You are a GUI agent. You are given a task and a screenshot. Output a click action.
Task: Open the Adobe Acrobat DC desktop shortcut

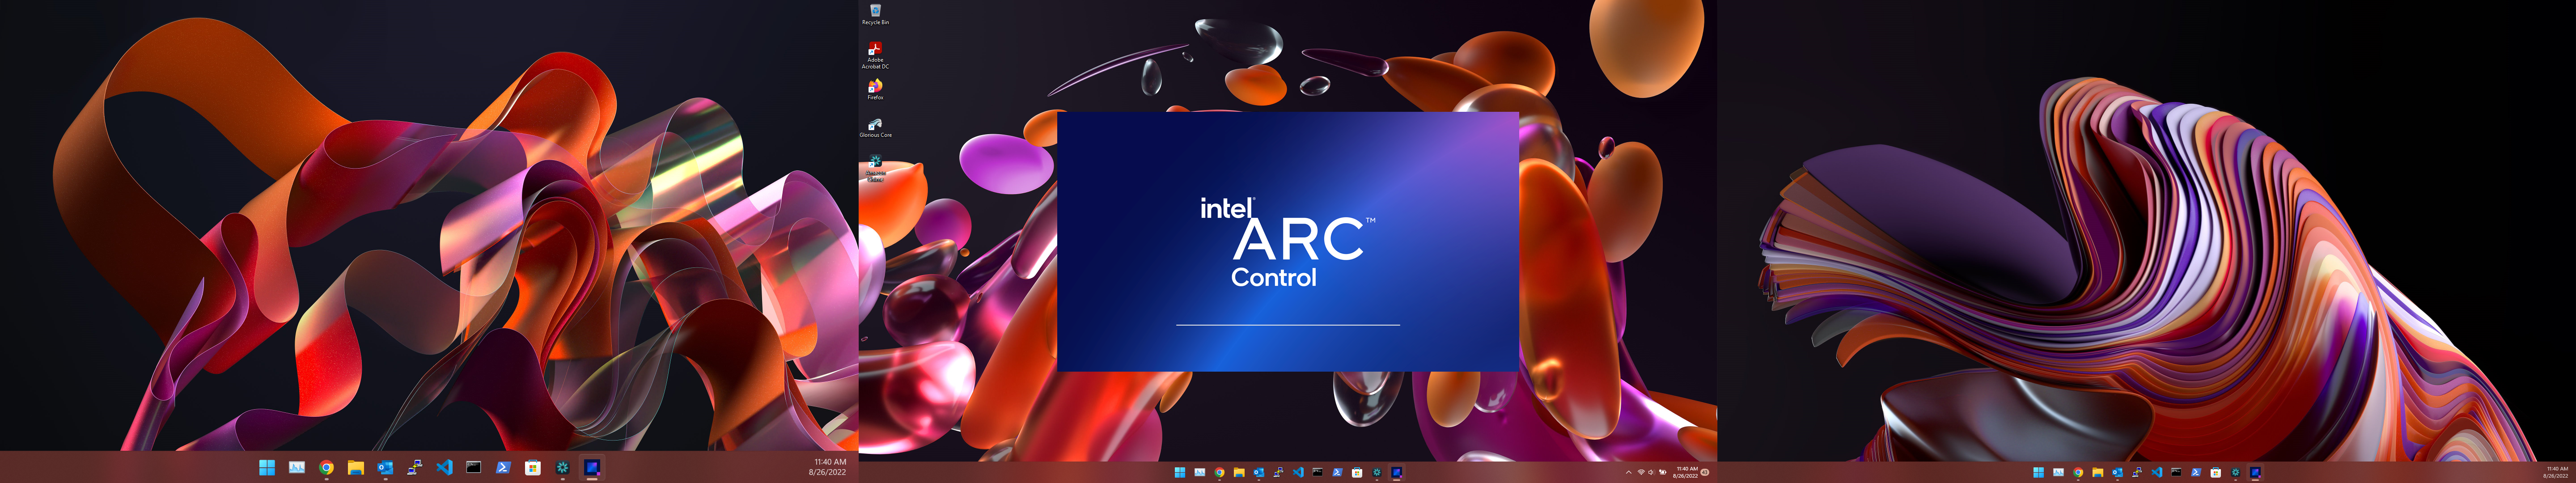point(875,55)
